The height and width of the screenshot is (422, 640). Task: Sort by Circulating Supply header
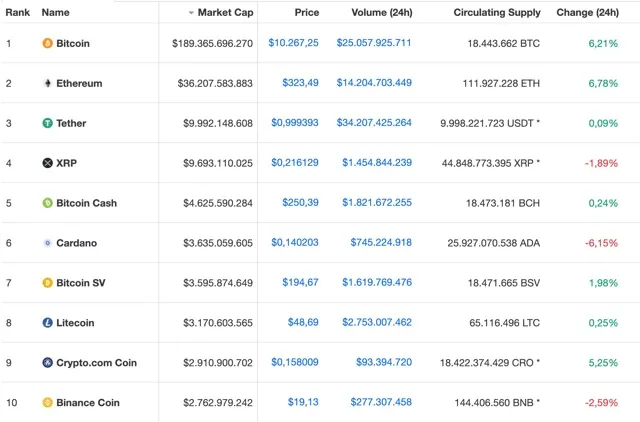coord(497,12)
